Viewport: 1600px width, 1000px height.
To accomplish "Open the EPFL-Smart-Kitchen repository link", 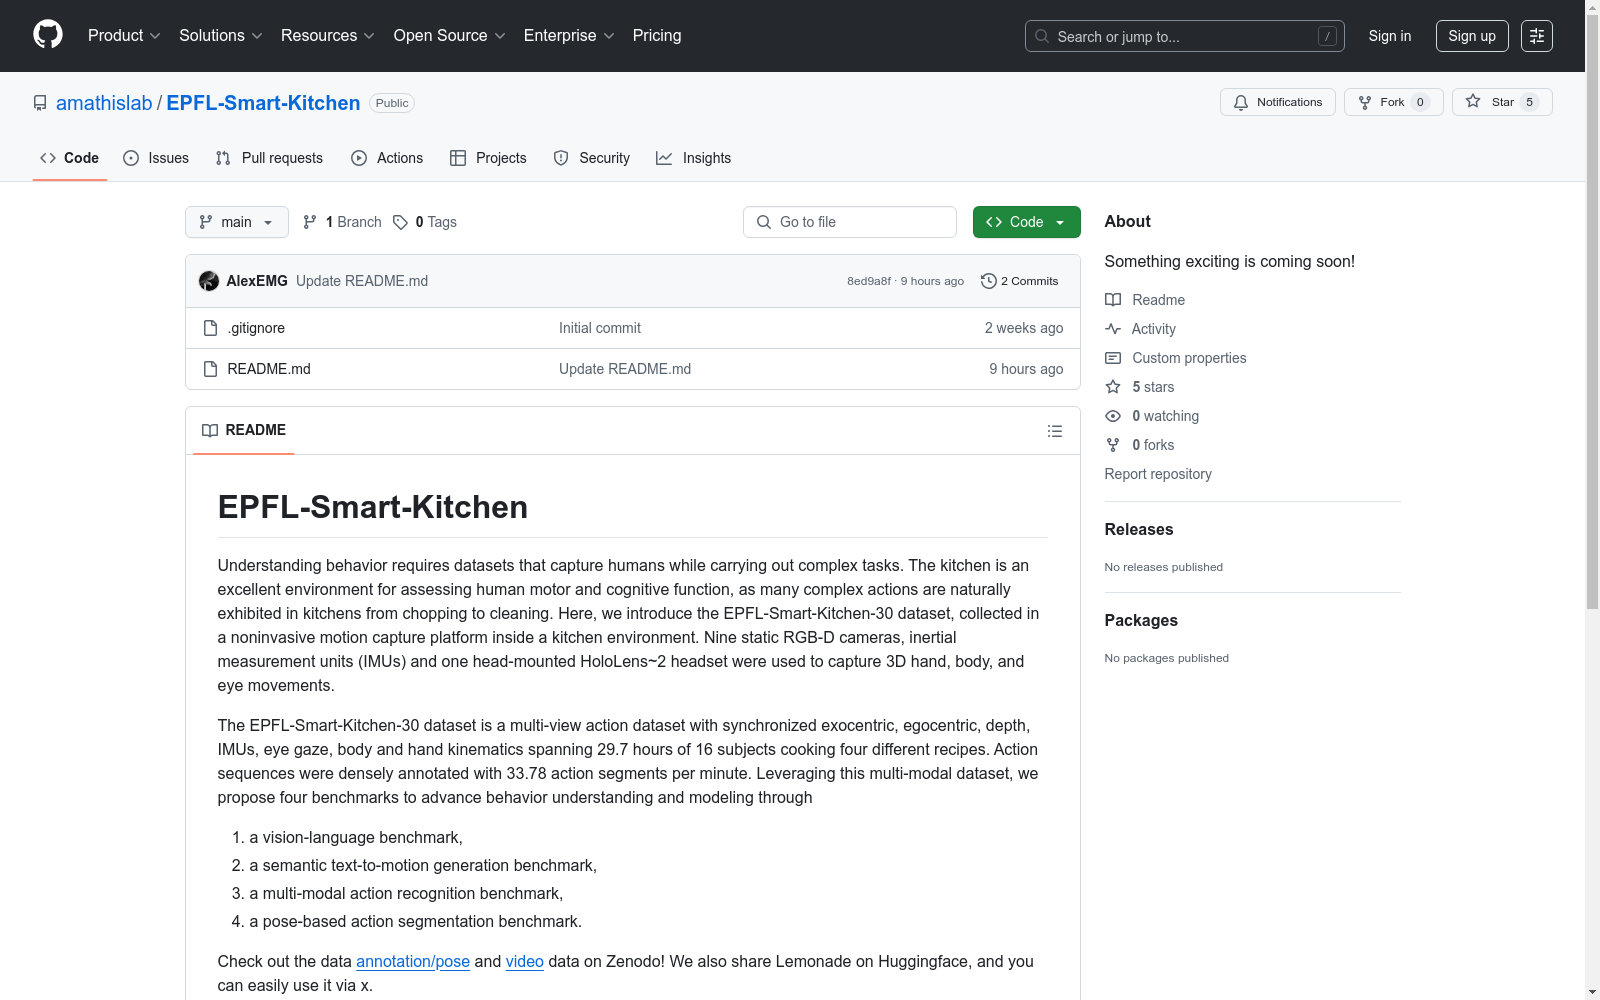I will click(263, 103).
